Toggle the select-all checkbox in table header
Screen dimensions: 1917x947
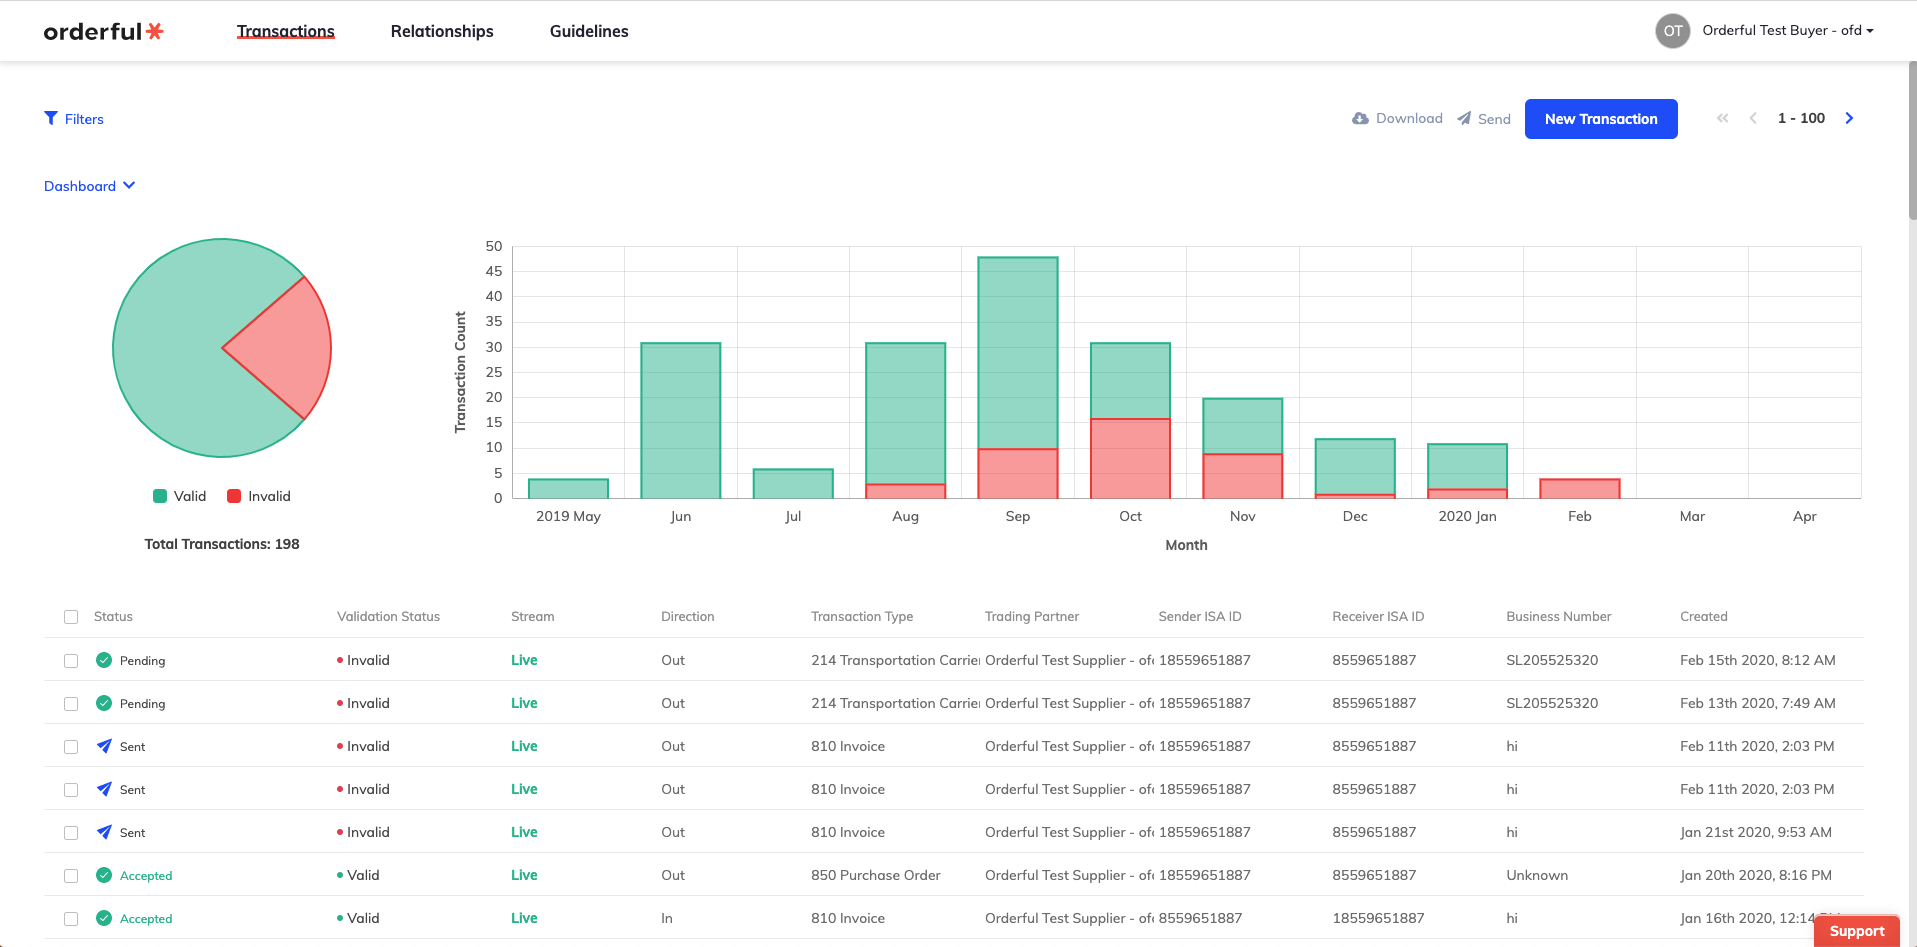(71, 617)
